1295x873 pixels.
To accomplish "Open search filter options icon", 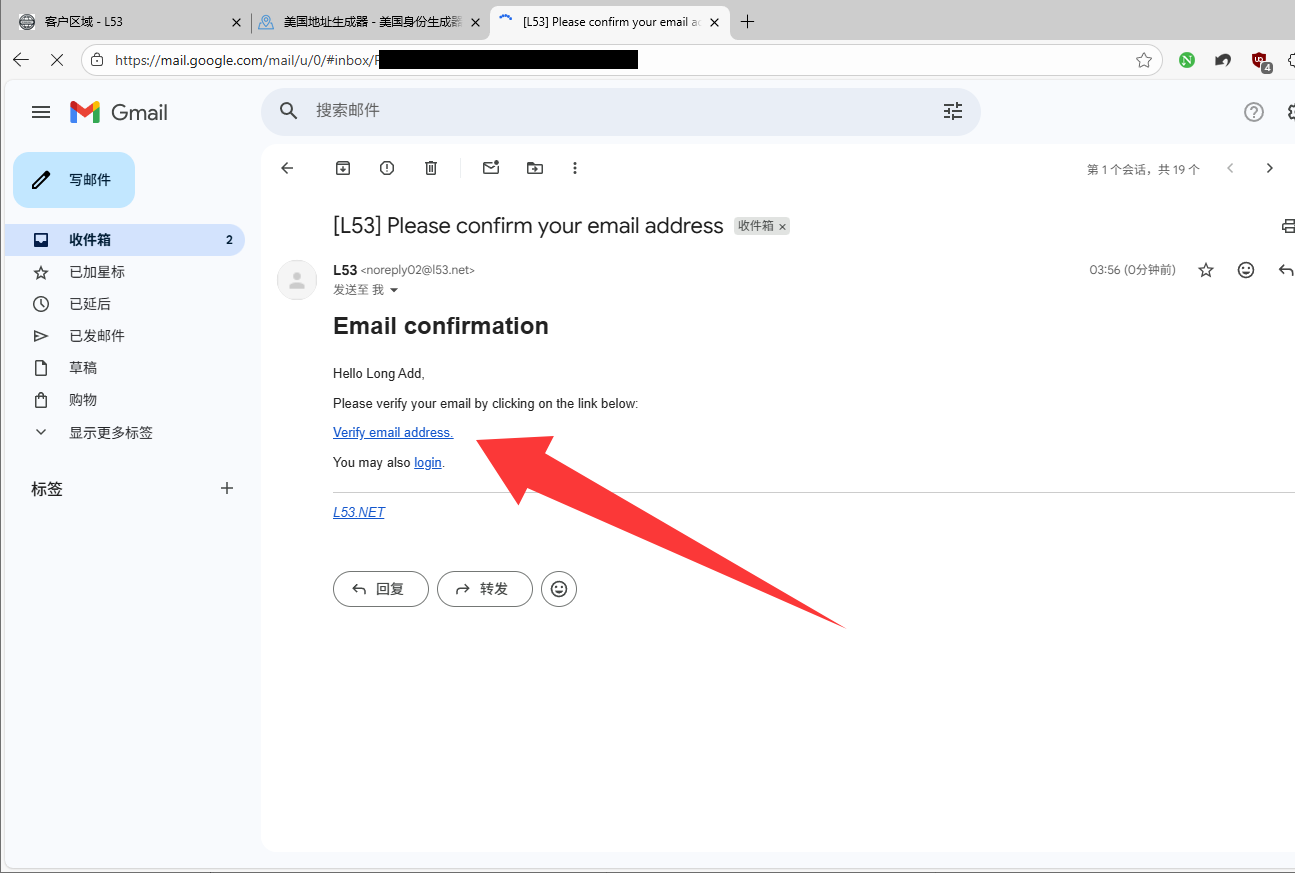I will (952, 111).
